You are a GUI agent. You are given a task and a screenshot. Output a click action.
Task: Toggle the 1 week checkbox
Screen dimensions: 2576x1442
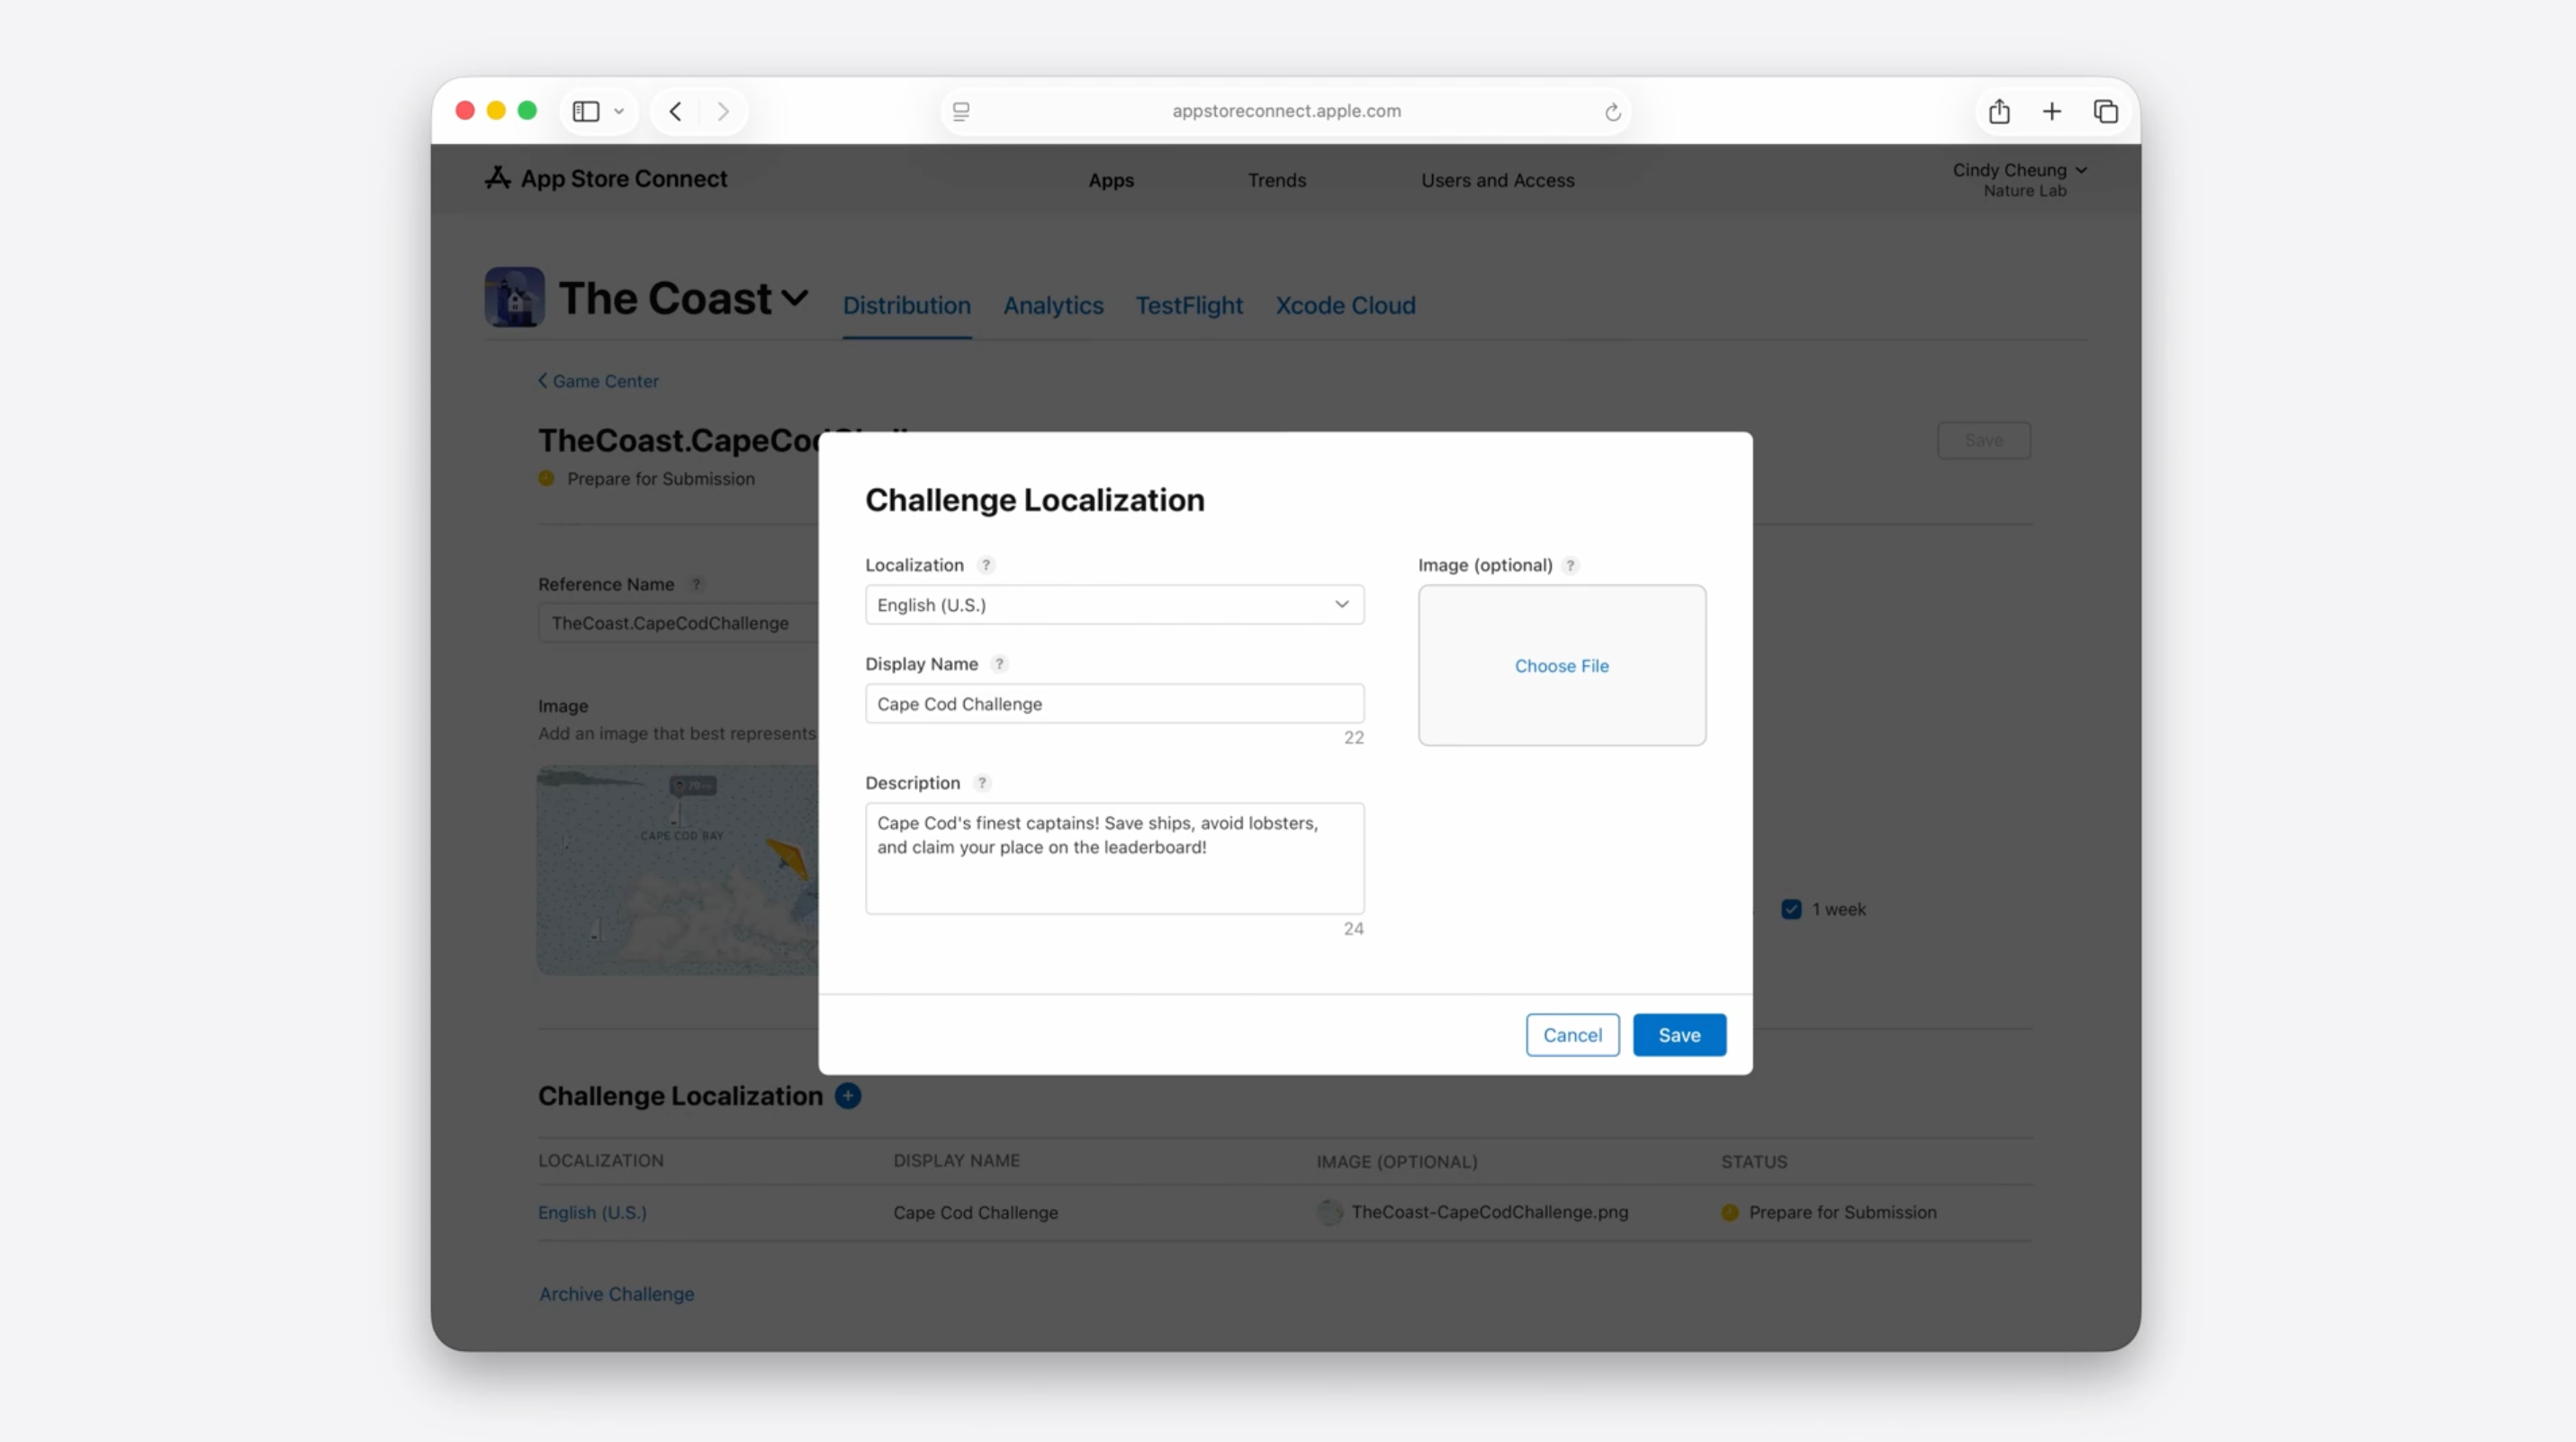pyautogui.click(x=1791, y=909)
